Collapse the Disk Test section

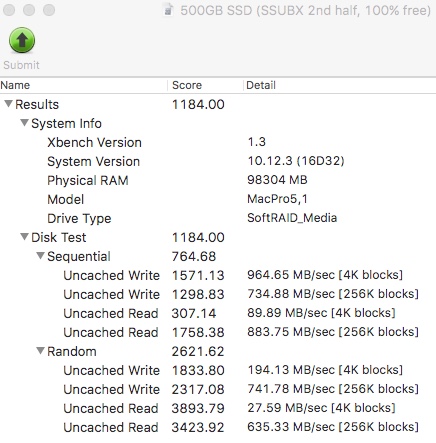pos(24,237)
